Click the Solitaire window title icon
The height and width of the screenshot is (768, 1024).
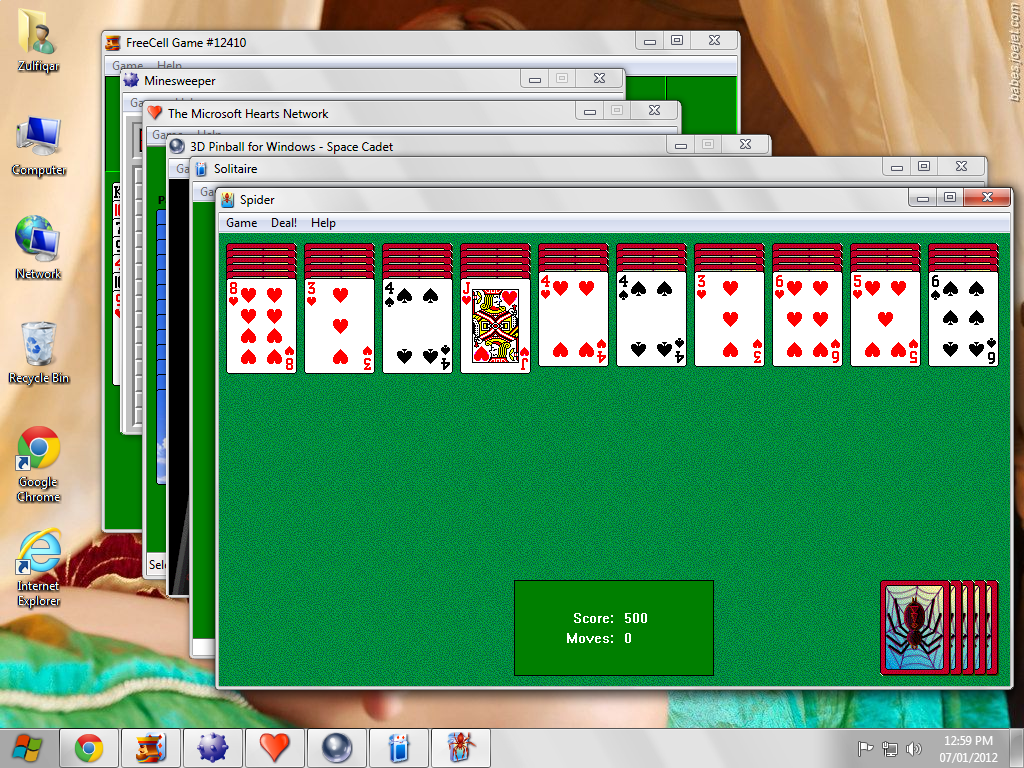click(201, 169)
